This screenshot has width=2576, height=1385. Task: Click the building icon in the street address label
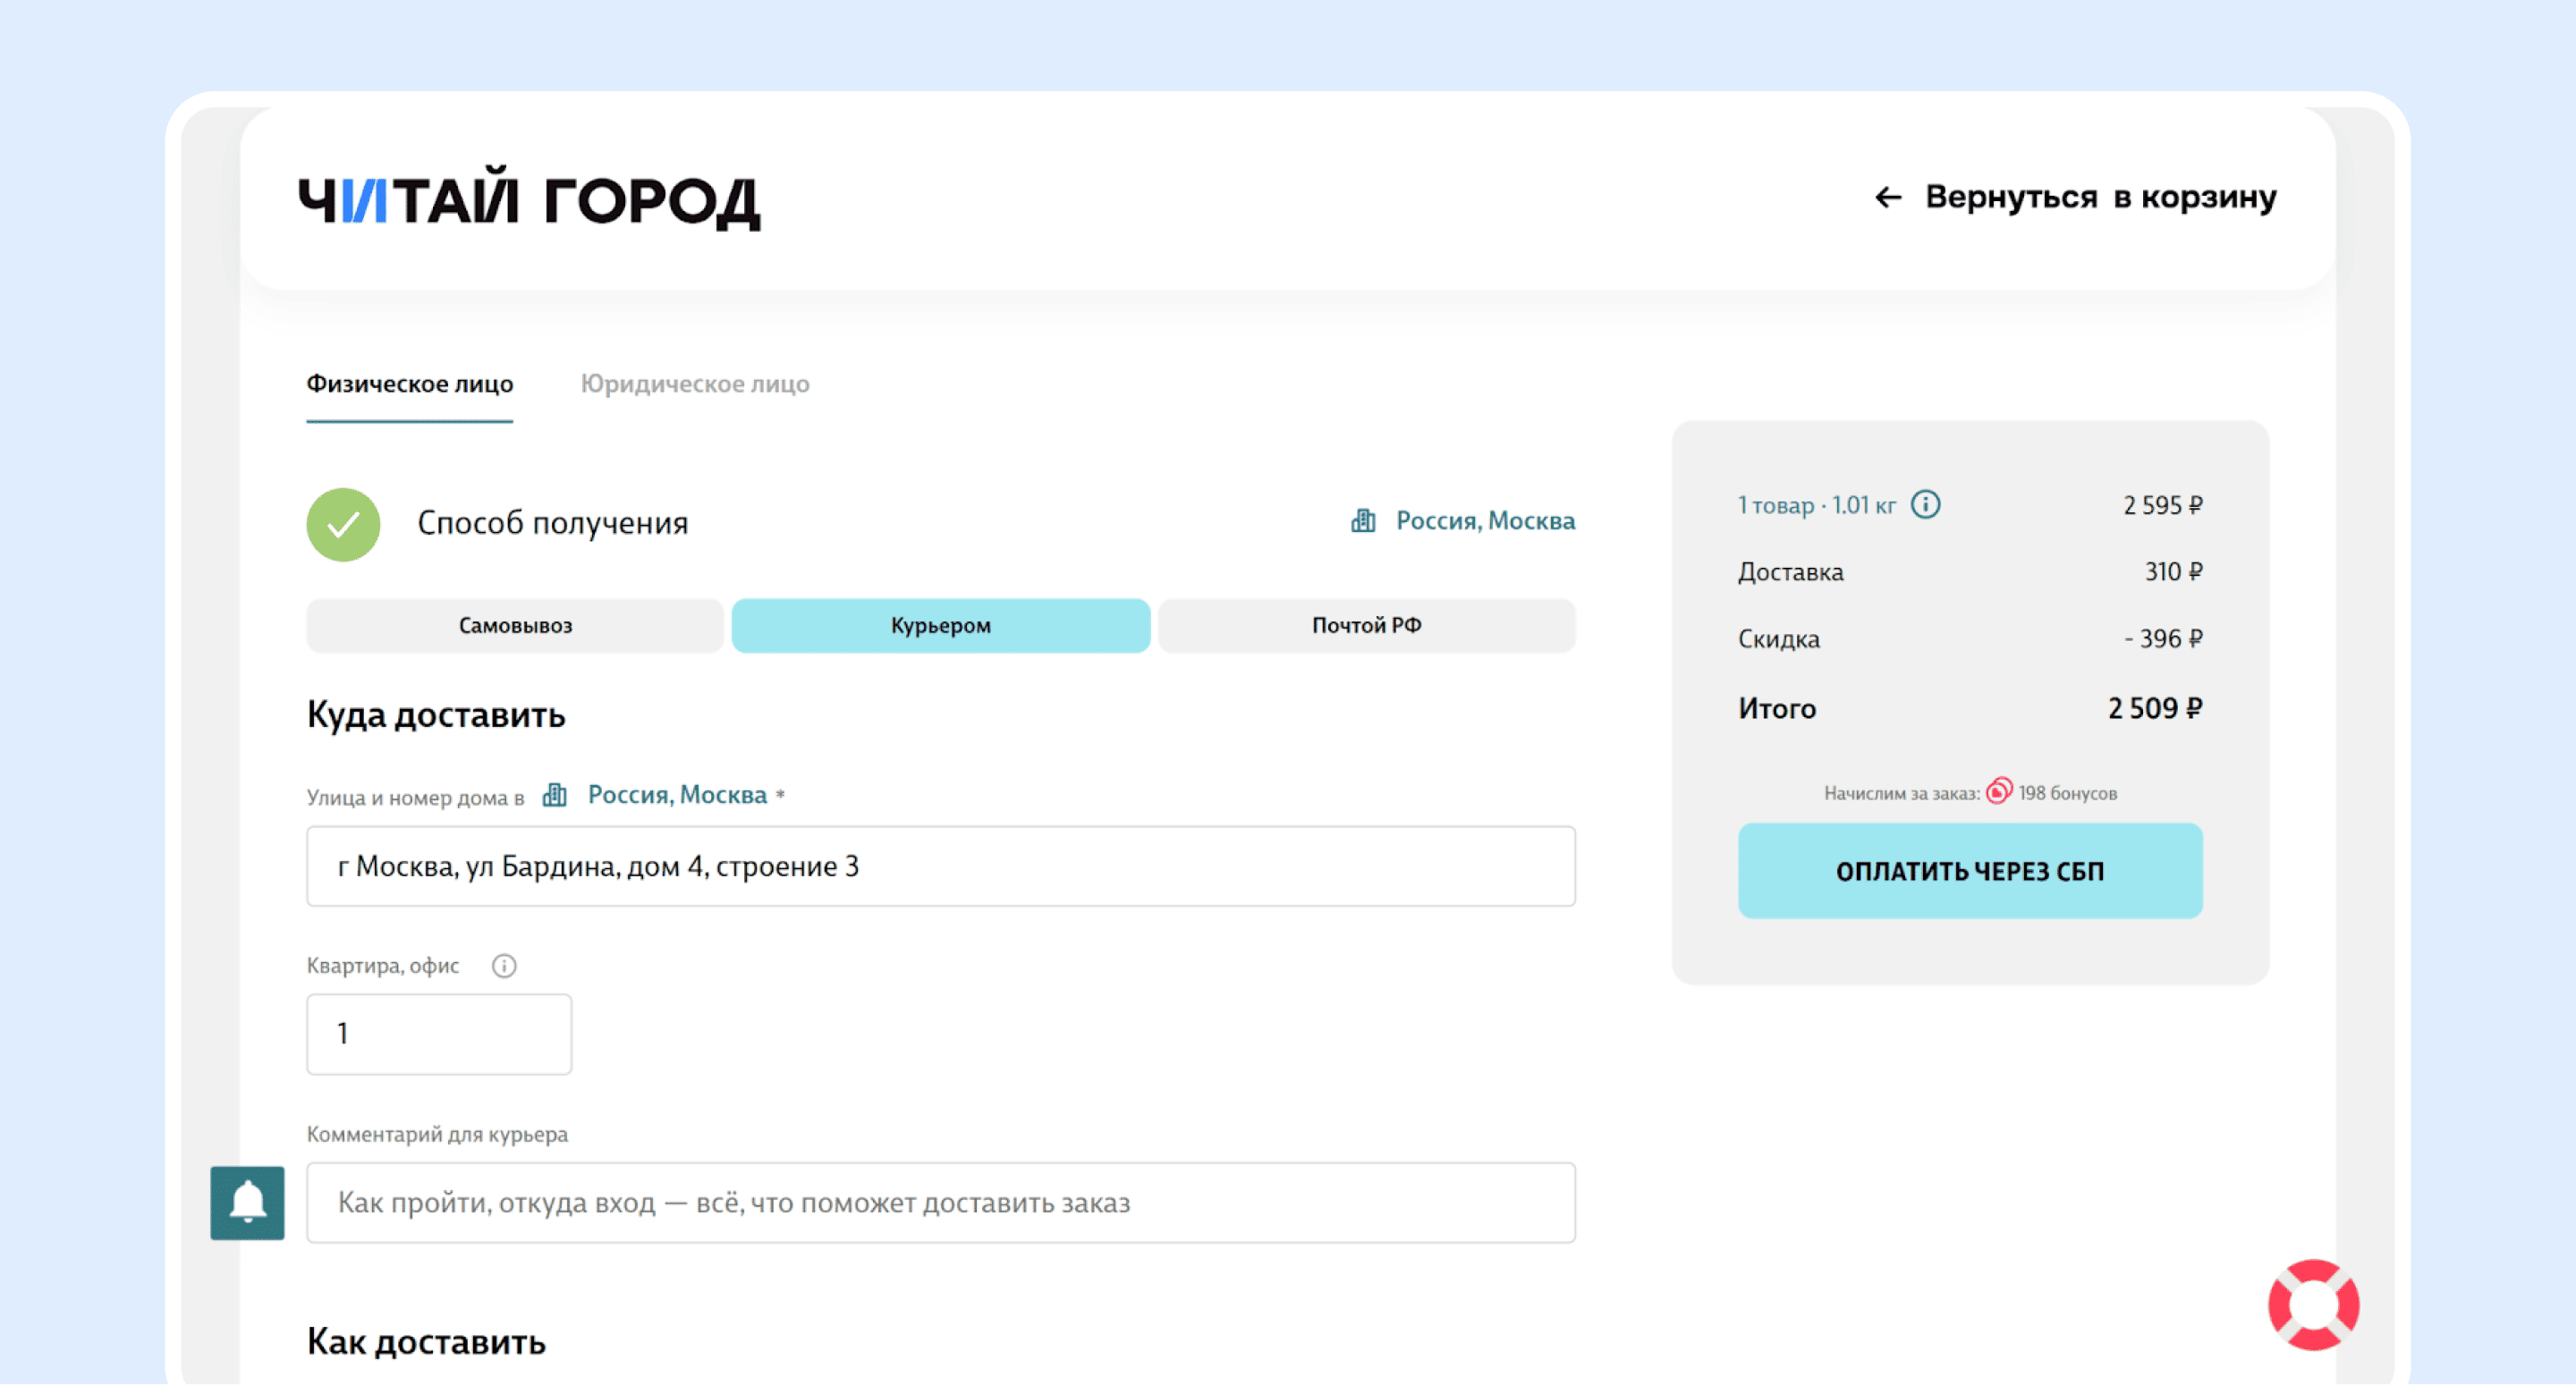coord(554,795)
